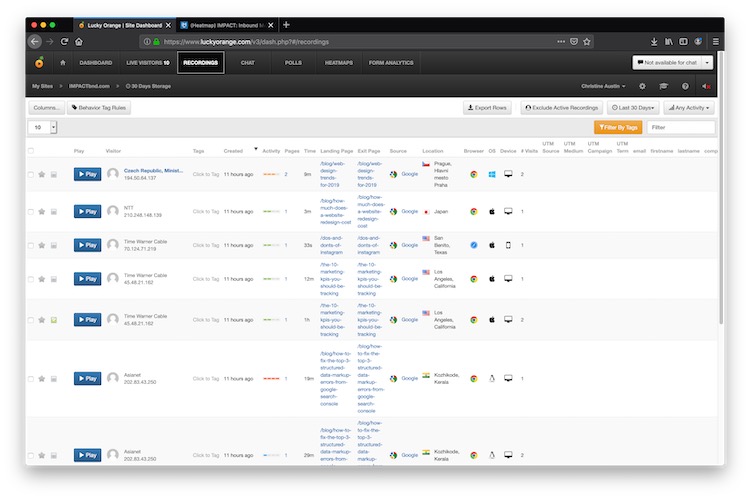The width and height of the screenshot is (750, 499).
Task: Open the graduation cap tutorials icon
Action: [x=663, y=86]
